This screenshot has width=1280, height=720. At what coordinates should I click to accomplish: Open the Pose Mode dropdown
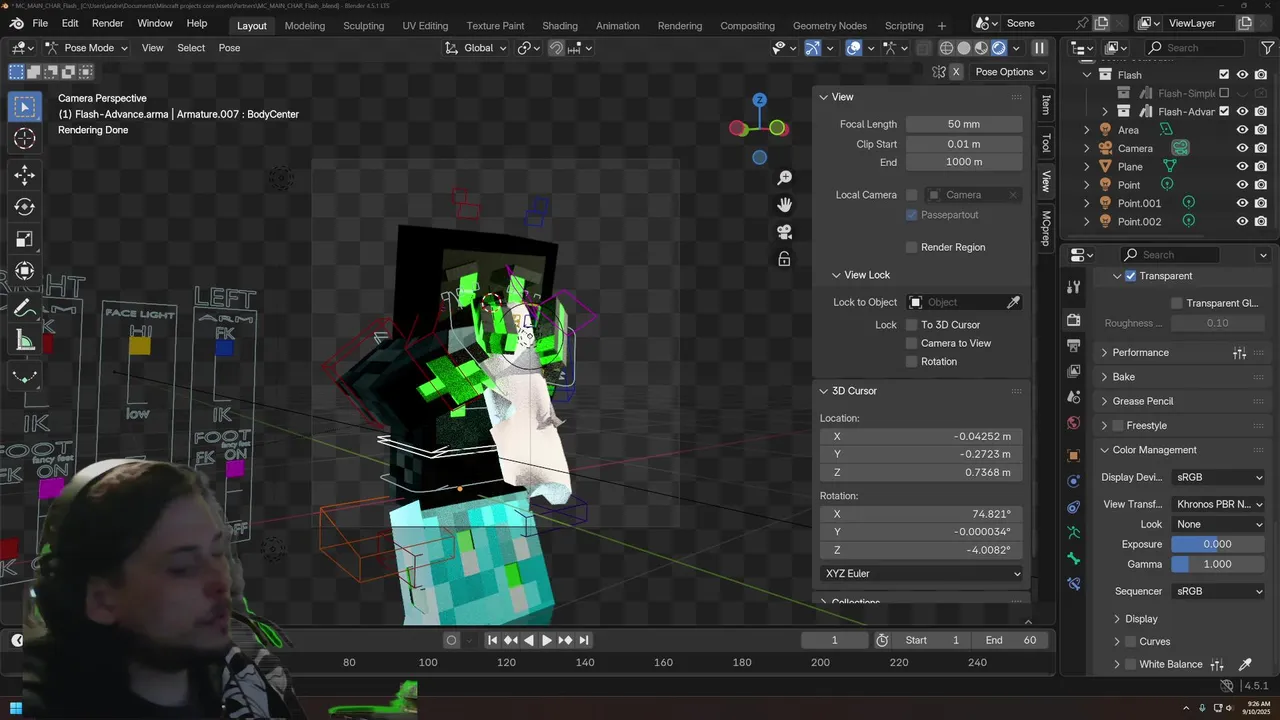[x=87, y=48]
